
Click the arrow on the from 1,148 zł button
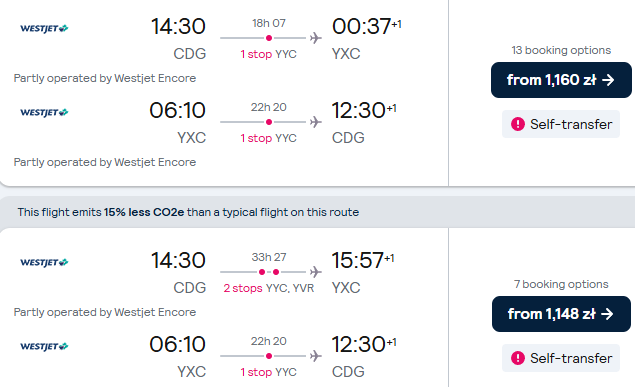click(x=607, y=314)
